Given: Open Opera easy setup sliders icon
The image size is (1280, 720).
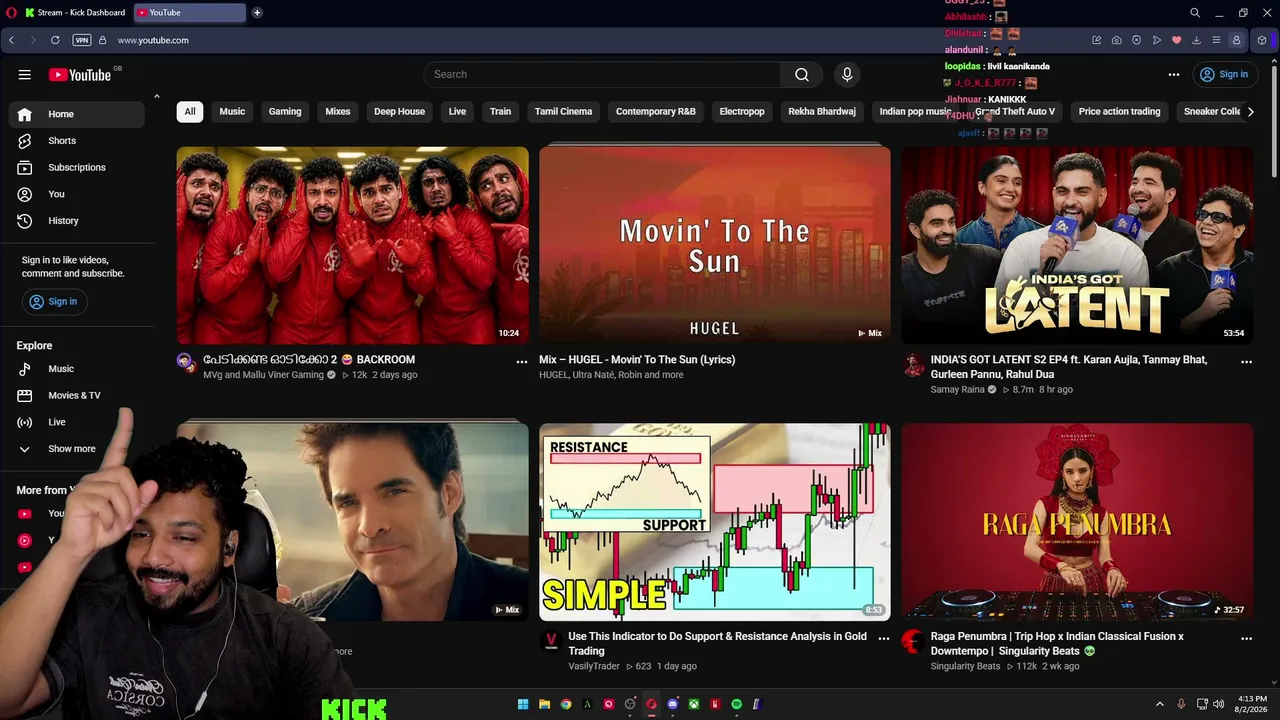Looking at the screenshot, I should click(1216, 40).
